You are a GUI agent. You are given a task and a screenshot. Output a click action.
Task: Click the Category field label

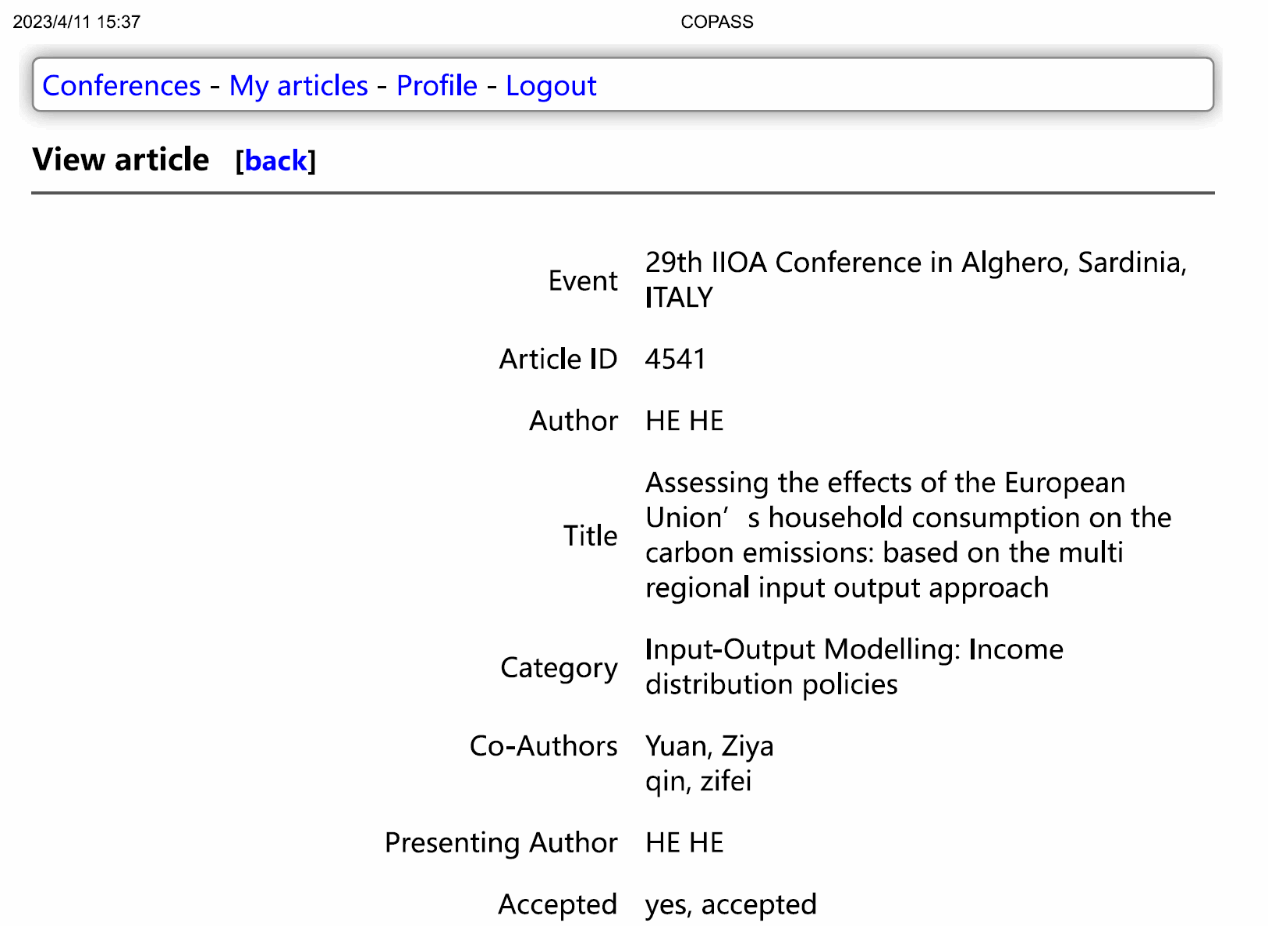coord(560,668)
